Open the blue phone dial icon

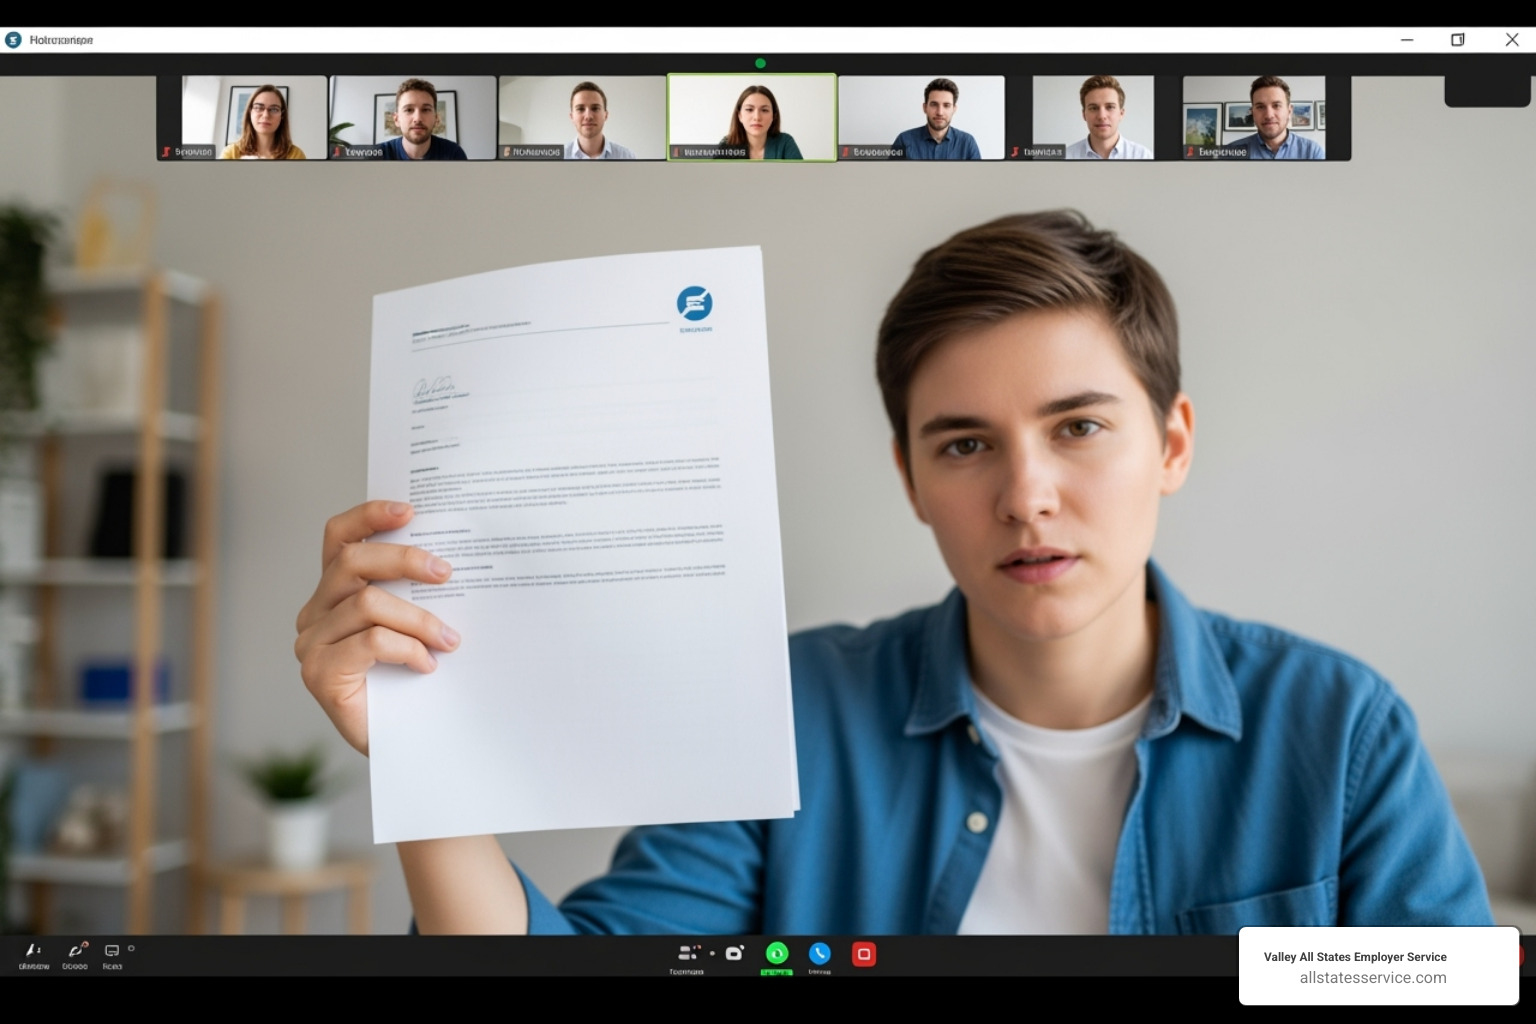point(820,953)
